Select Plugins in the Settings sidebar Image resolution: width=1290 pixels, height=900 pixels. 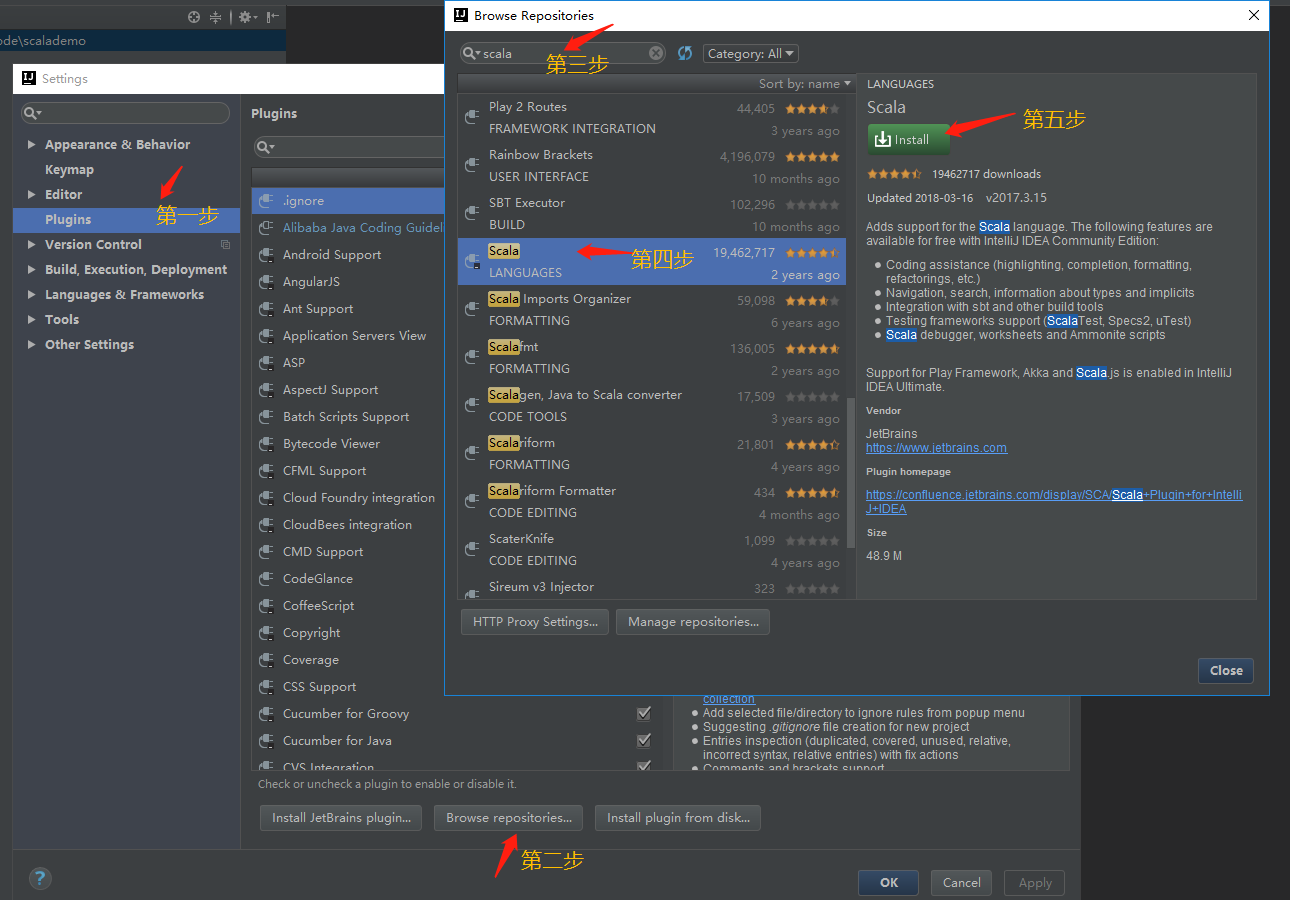point(127,219)
